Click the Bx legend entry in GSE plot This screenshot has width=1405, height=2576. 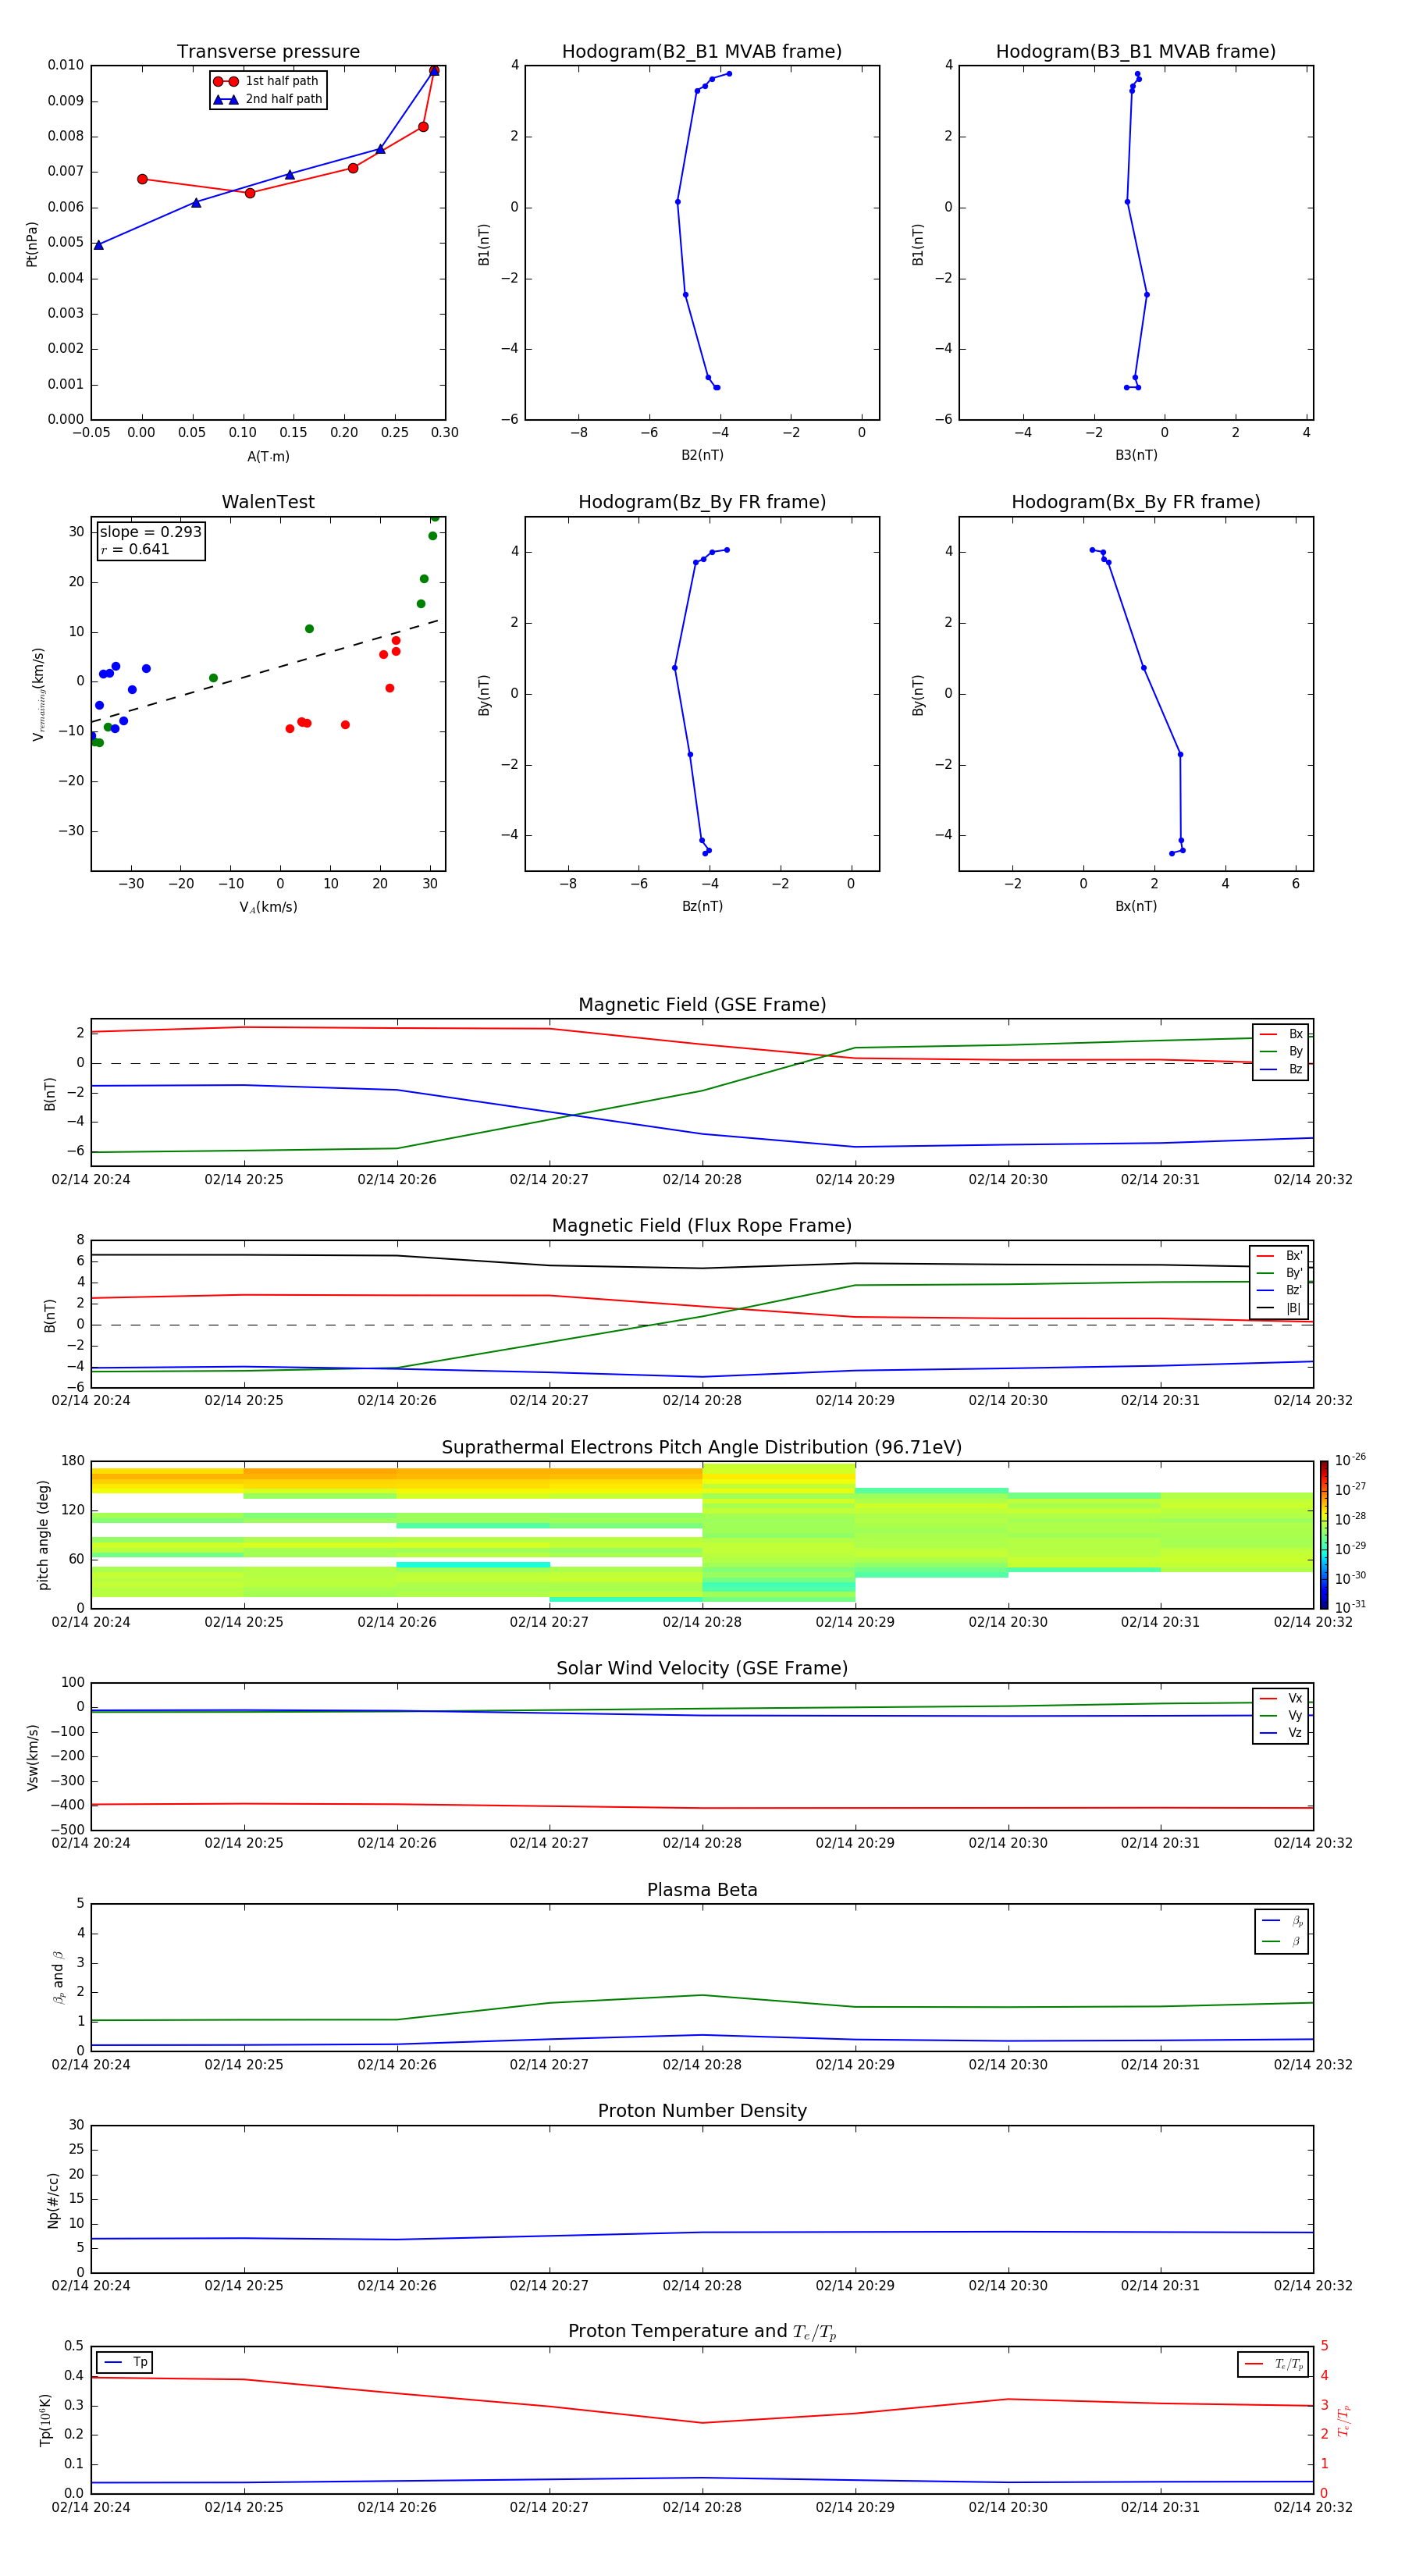tap(1281, 1034)
